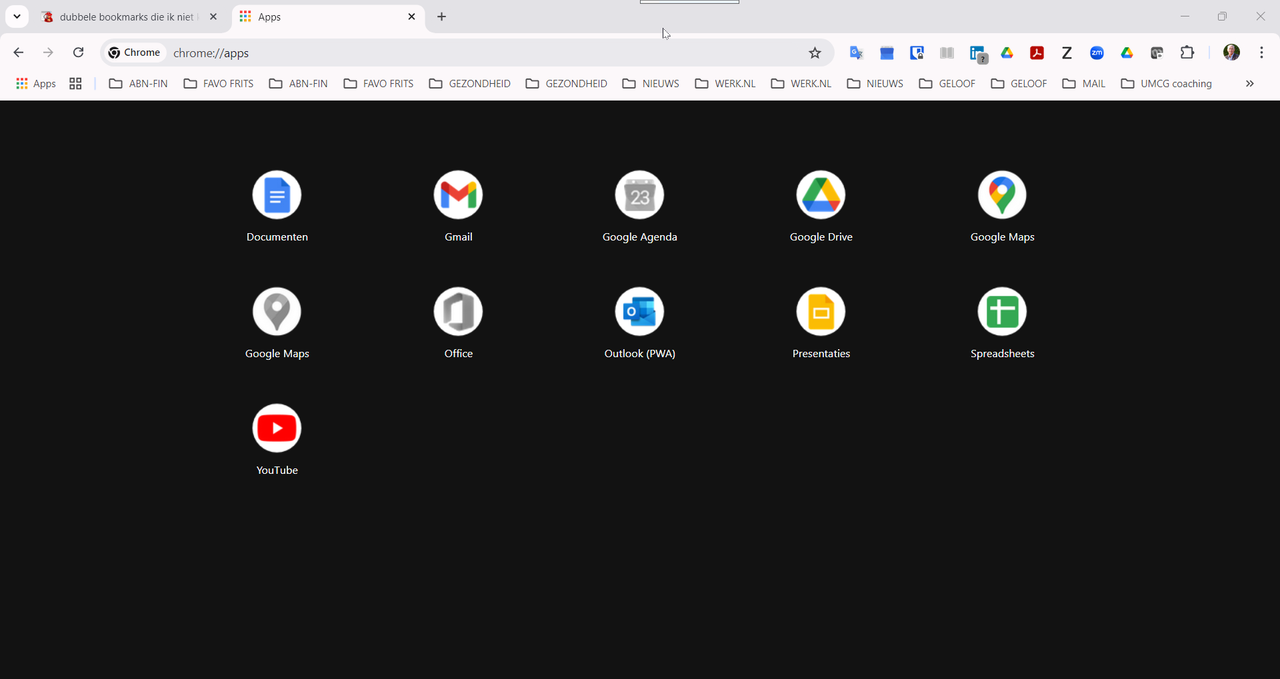Reload the current page
1280x679 pixels.
click(78, 53)
